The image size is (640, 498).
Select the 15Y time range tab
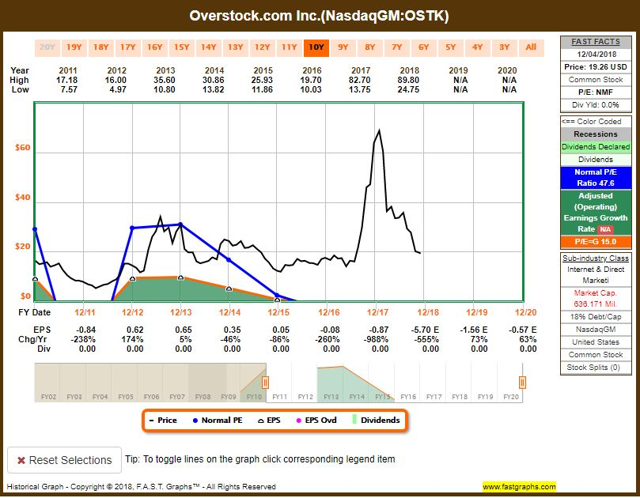[x=182, y=47]
